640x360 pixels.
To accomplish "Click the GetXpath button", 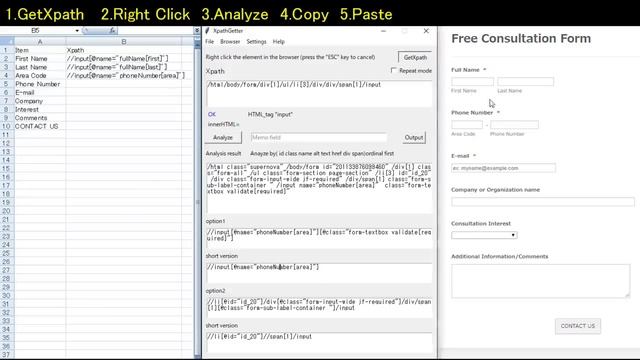I will point(415,58).
